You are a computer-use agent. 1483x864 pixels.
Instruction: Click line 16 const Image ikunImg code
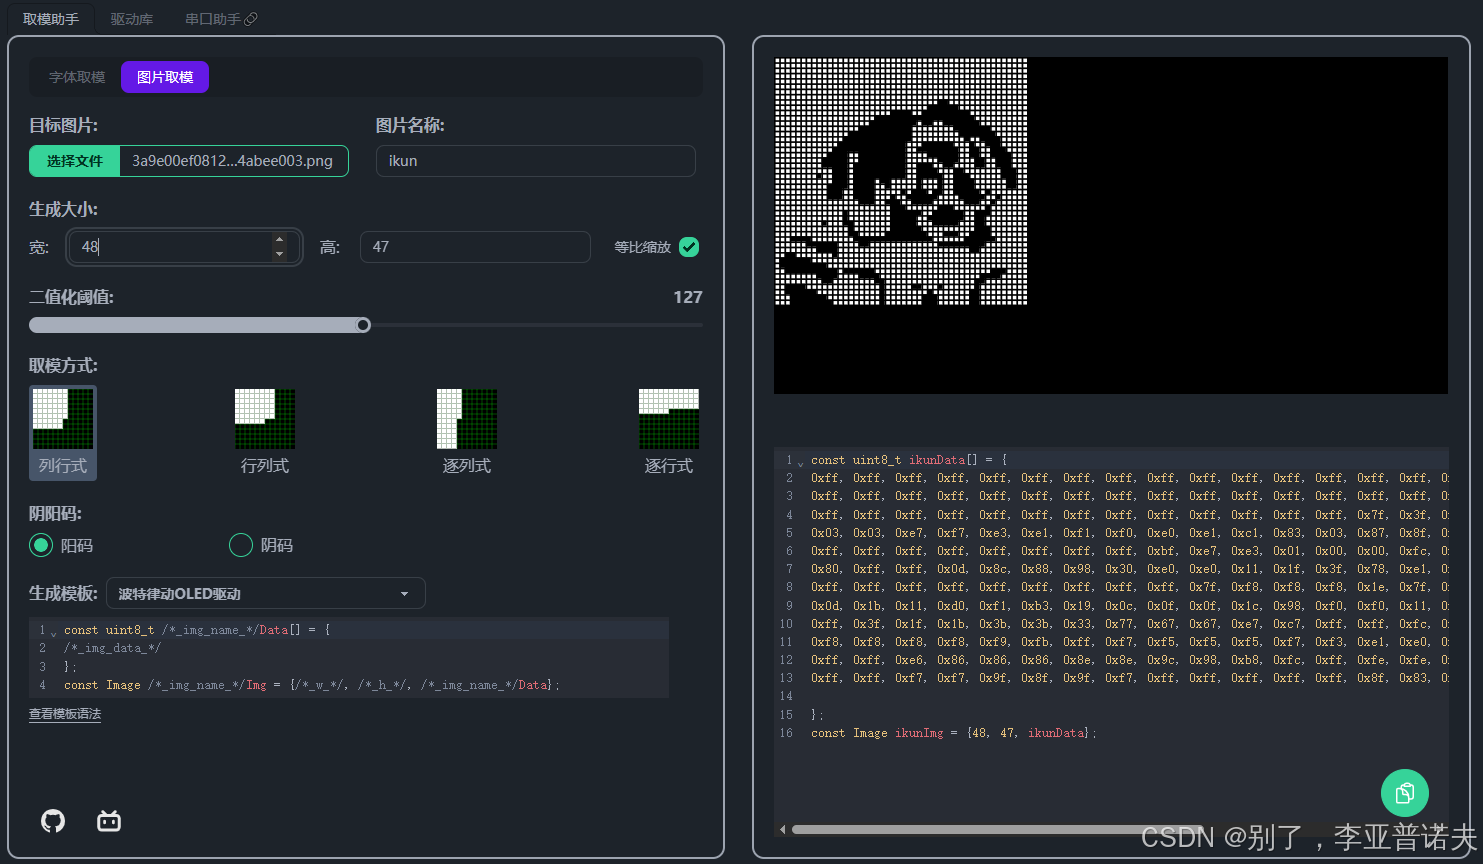(x=953, y=733)
